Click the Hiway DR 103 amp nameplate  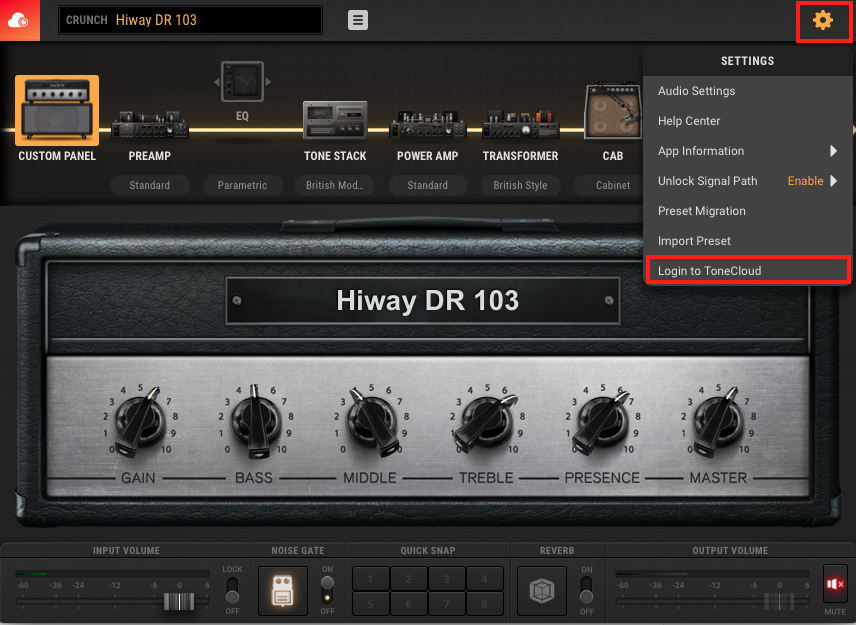point(423,301)
